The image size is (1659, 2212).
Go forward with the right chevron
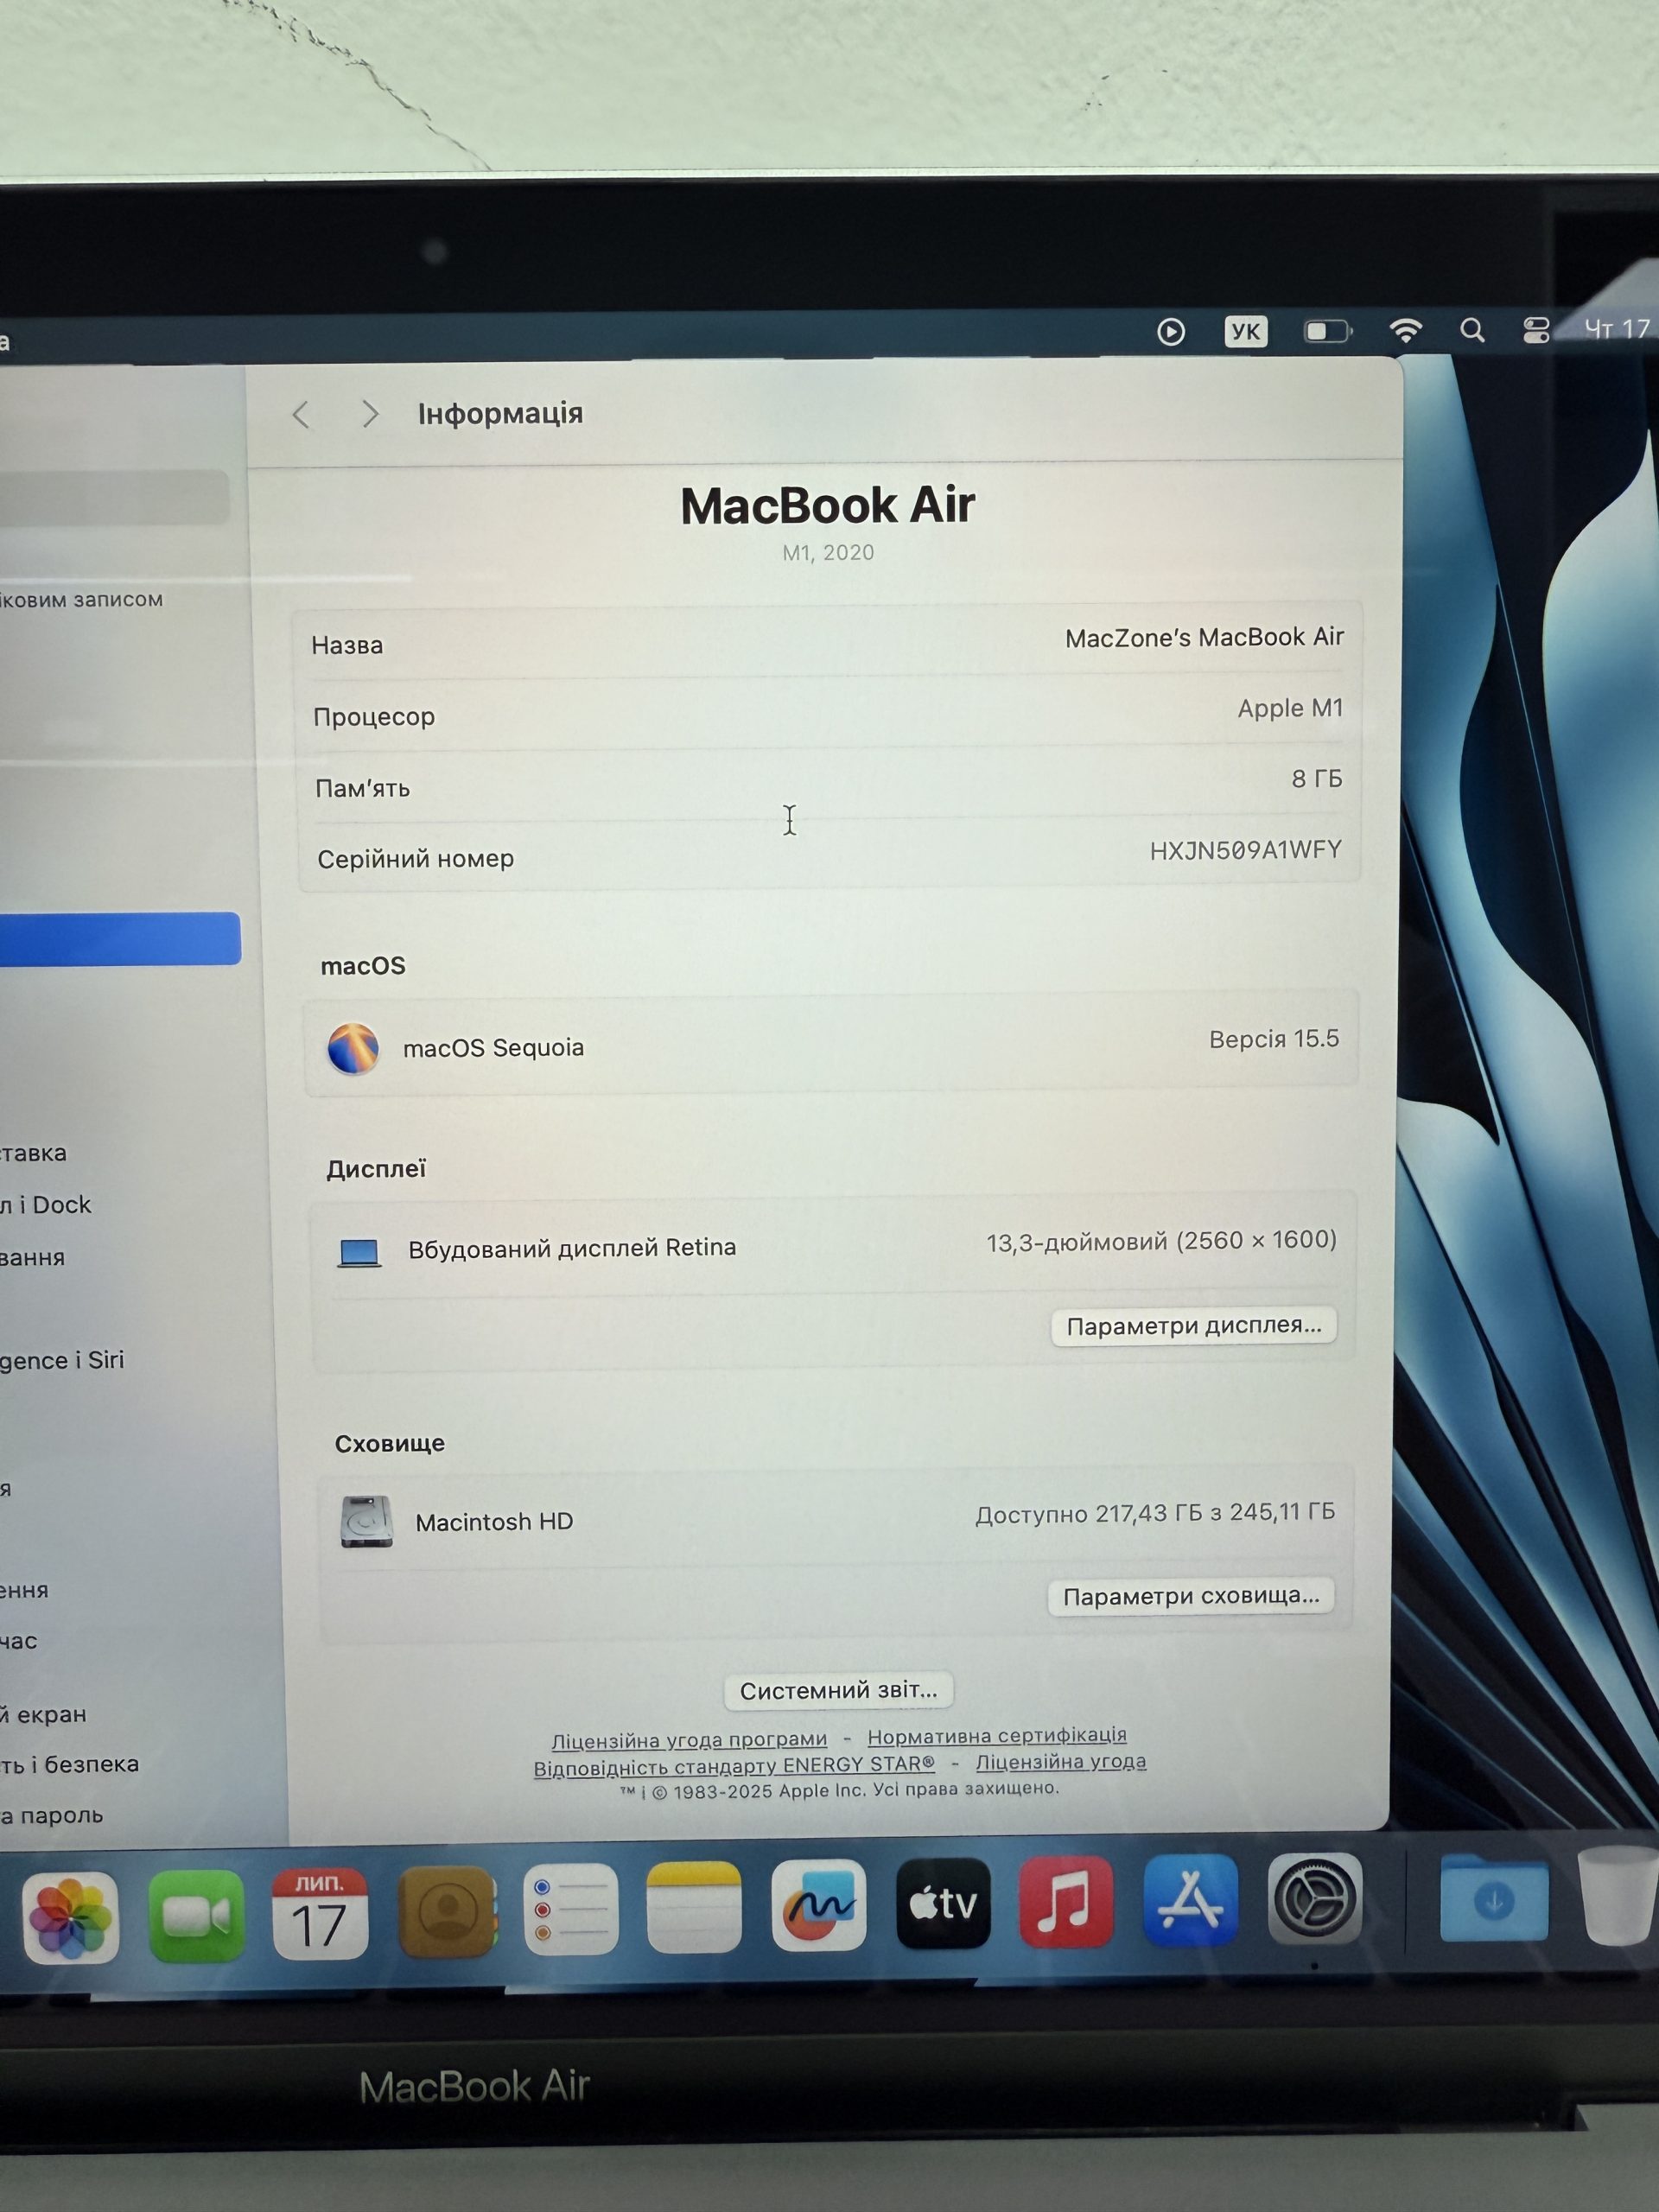pyautogui.click(x=370, y=413)
